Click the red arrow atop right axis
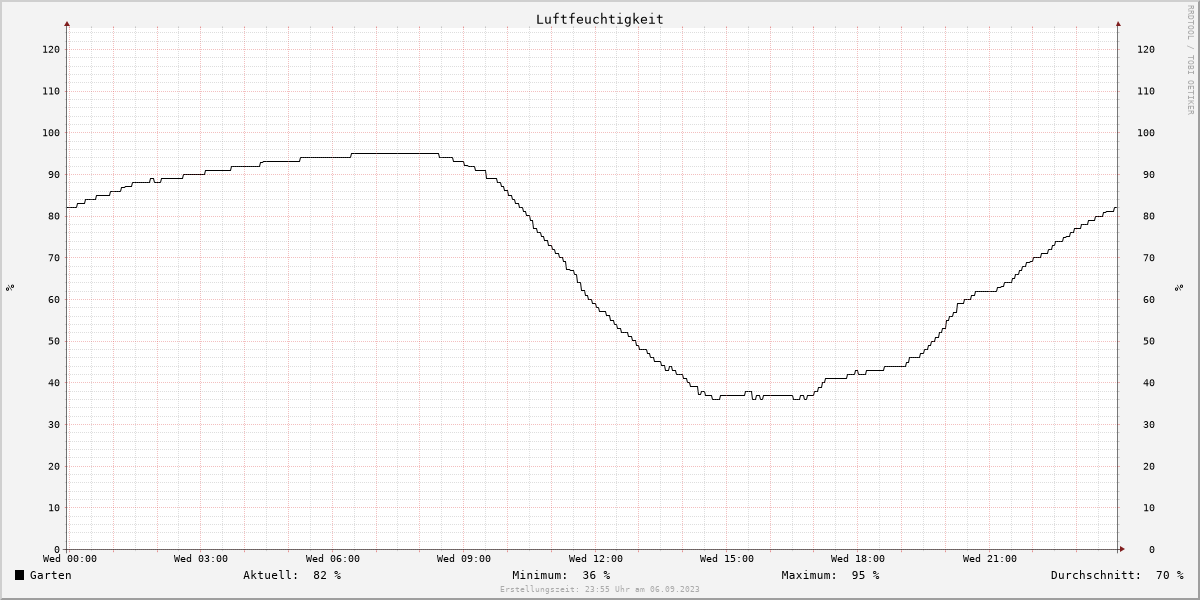 click(1118, 23)
